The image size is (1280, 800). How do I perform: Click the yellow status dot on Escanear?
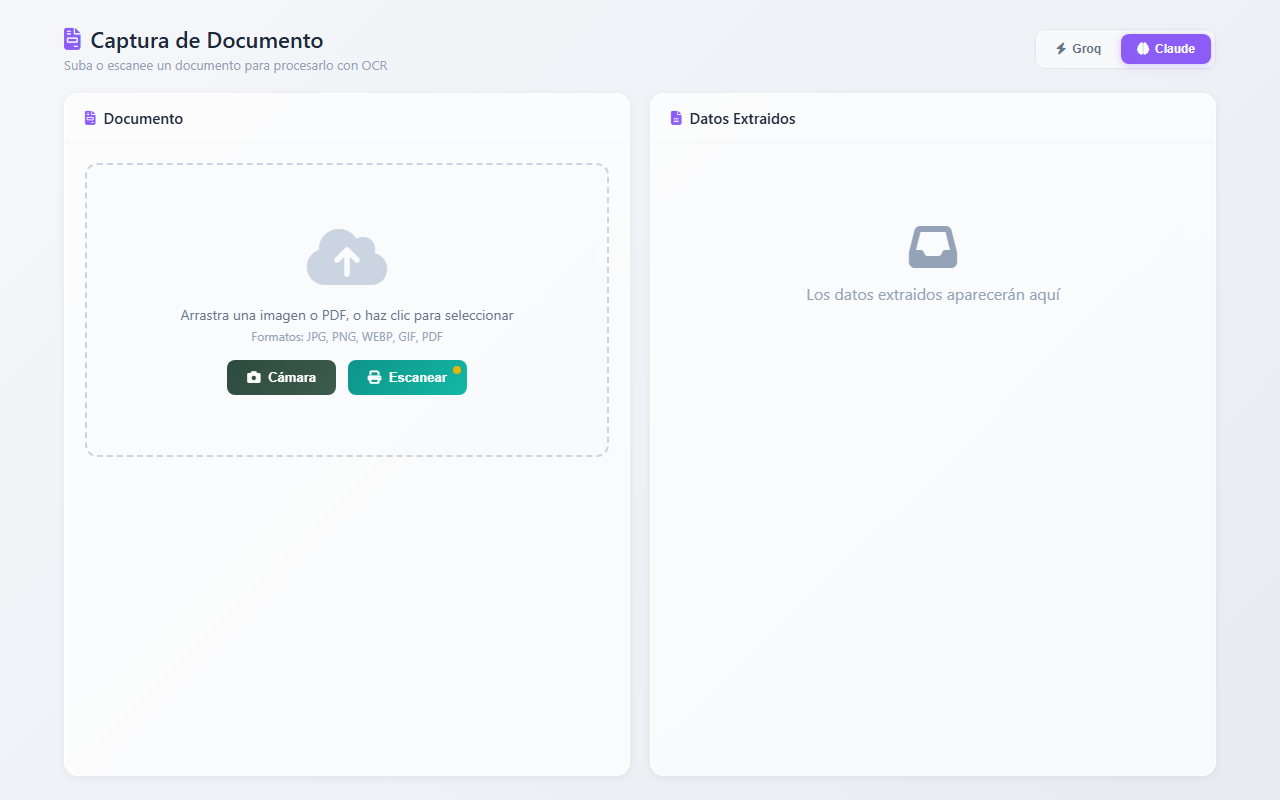tap(457, 369)
